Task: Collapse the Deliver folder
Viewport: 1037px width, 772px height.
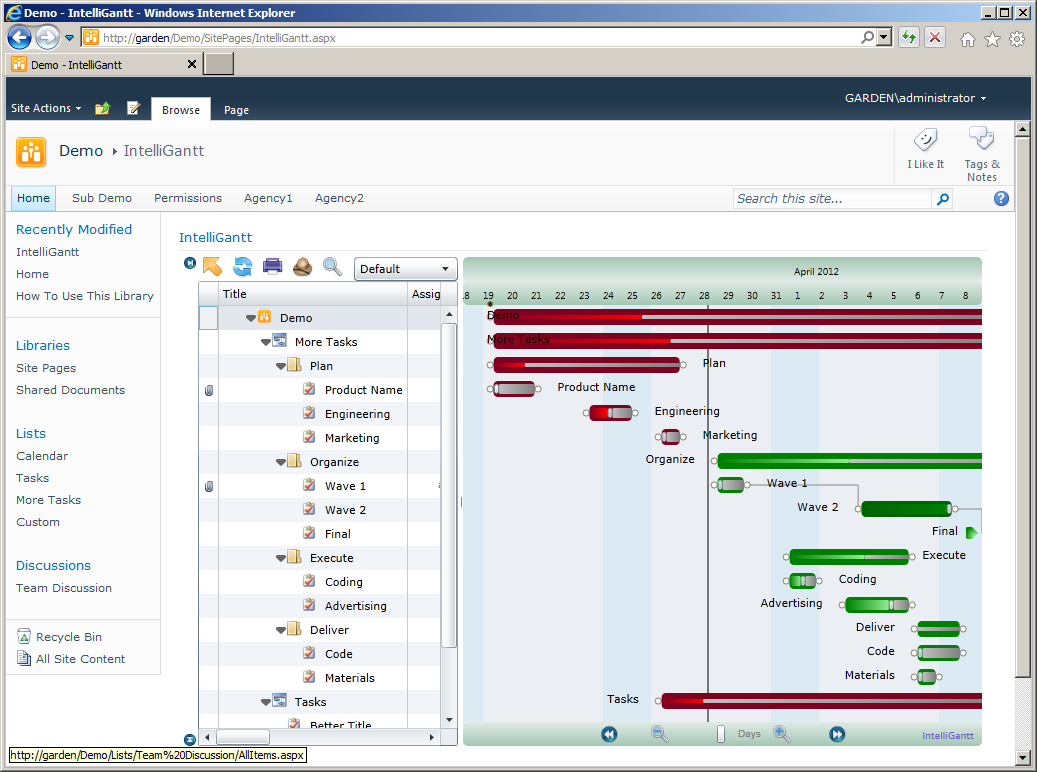Action: pyautogui.click(x=280, y=630)
